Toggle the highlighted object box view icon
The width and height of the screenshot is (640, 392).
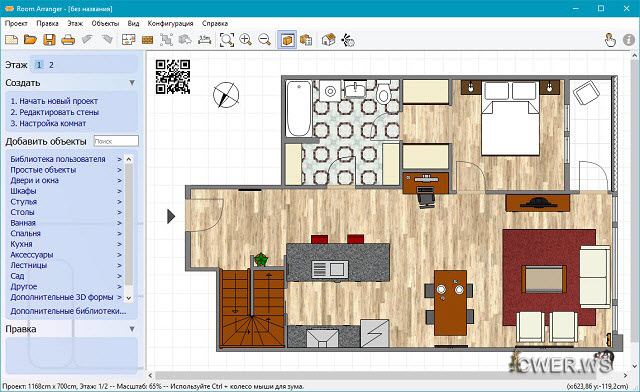[287, 40]
